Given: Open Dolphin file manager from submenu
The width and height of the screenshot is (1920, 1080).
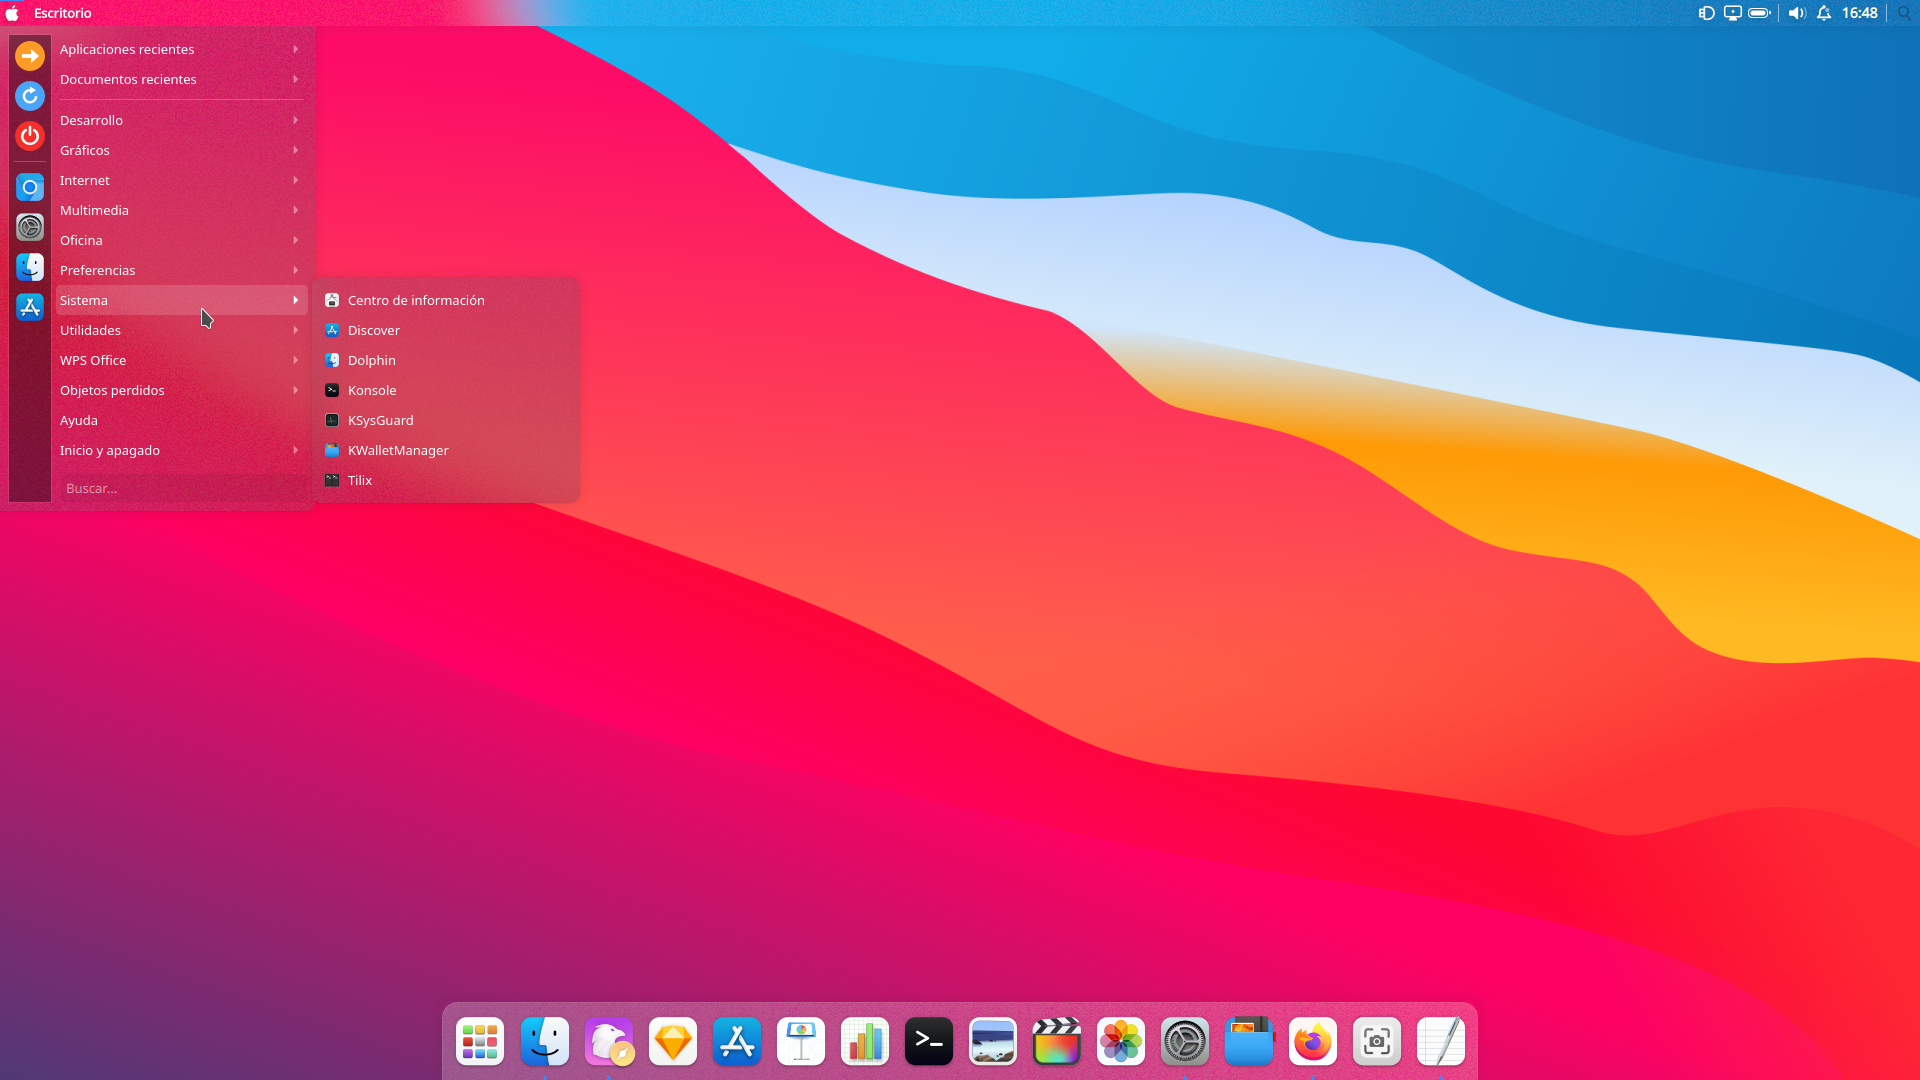Looking at the screenshot, I should click(446, 360).
